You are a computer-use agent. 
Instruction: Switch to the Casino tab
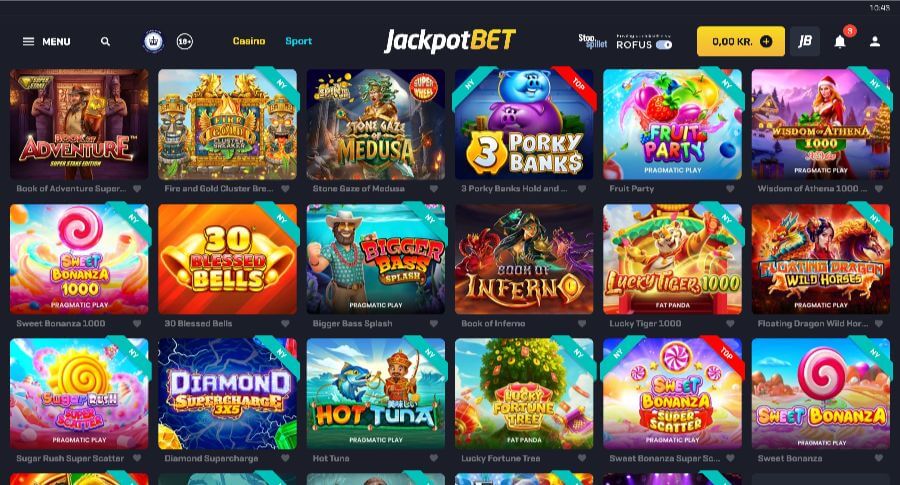(x=249, y=41)
